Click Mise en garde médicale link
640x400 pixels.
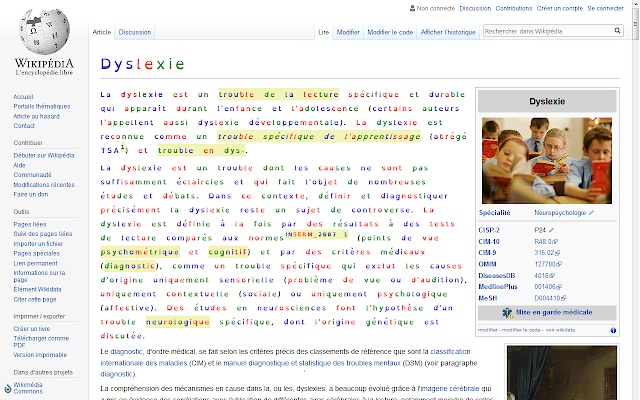point(554,312)
